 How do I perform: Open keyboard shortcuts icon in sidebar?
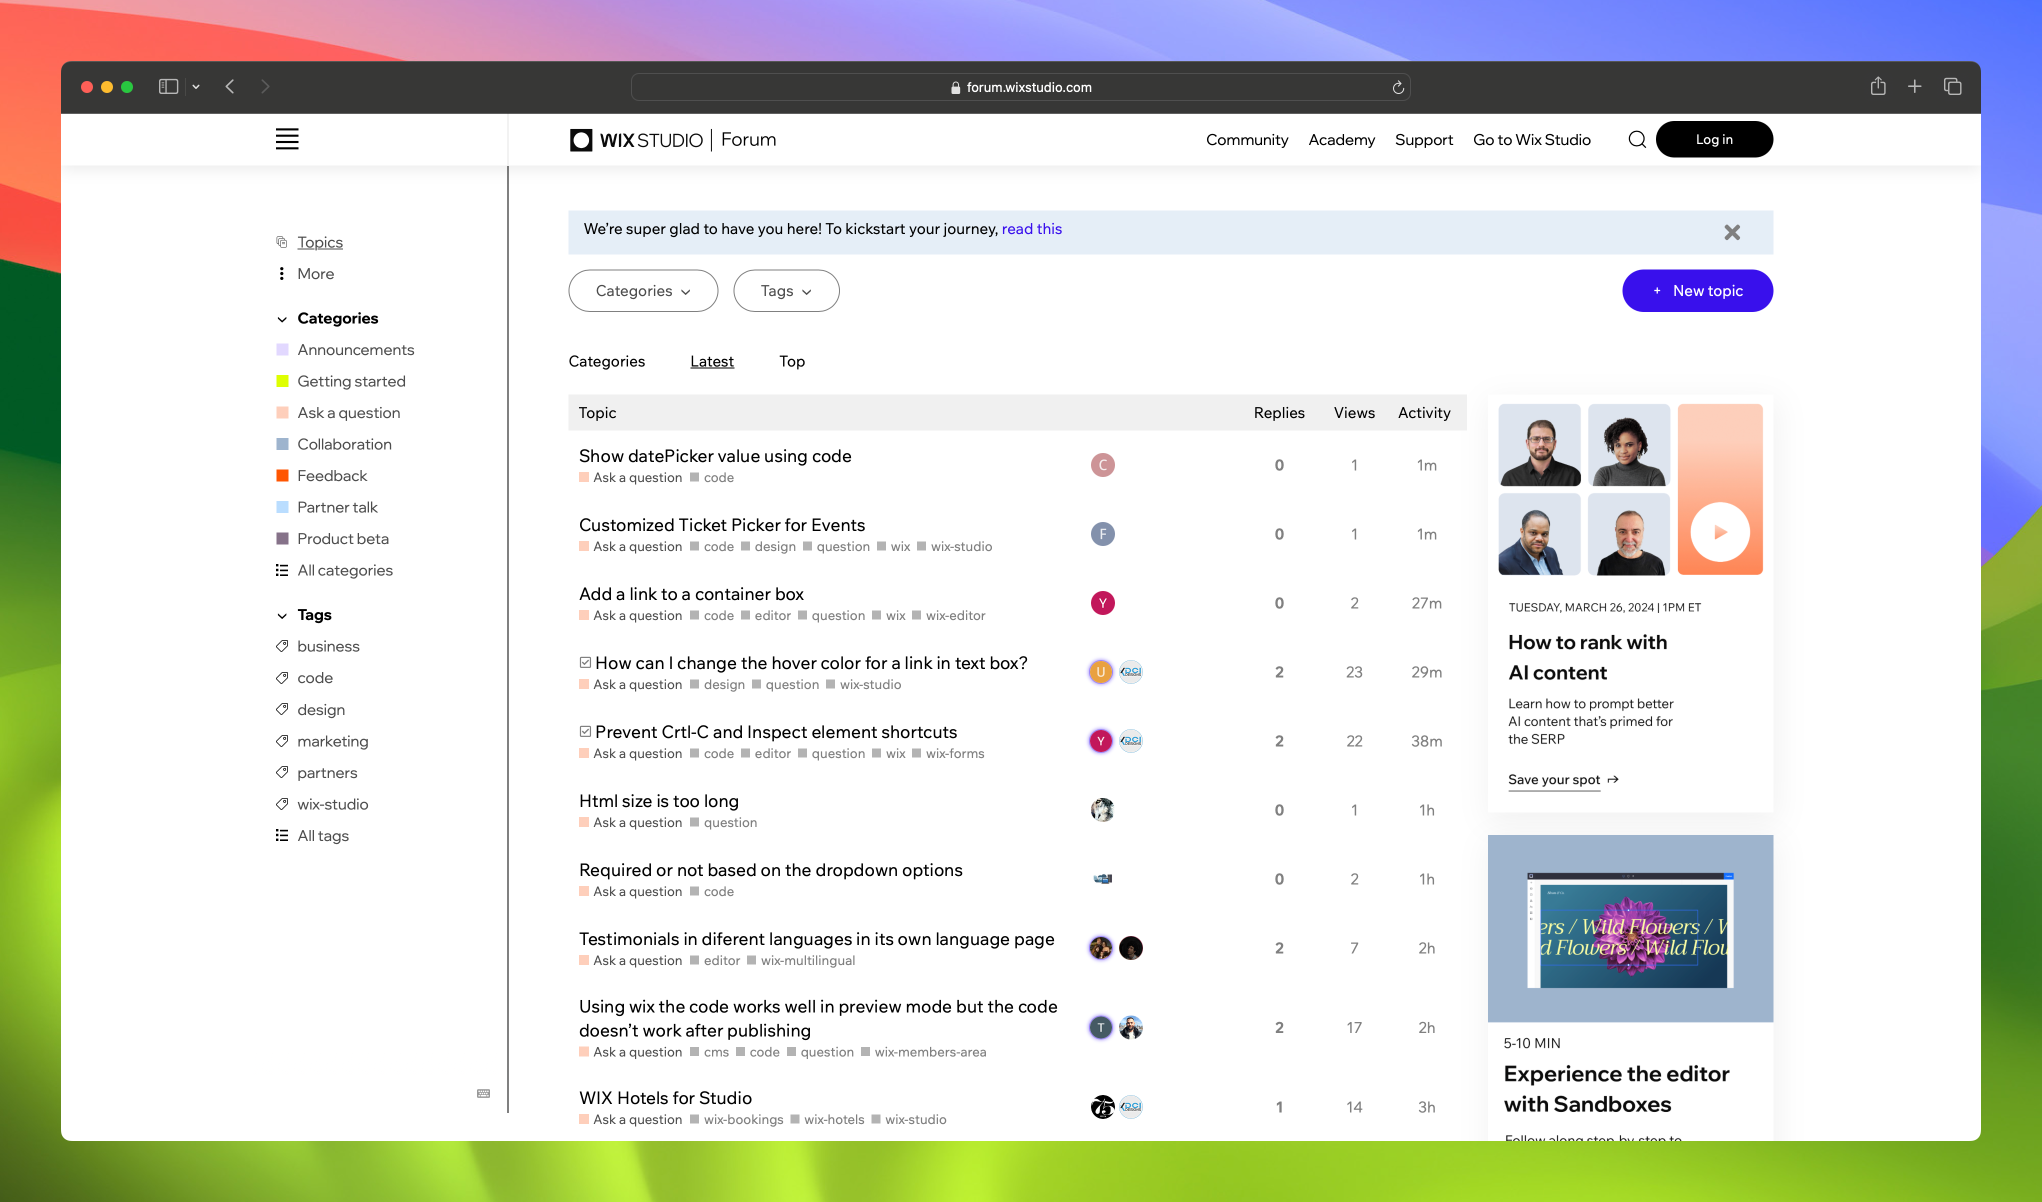(x=484, y=1093)
